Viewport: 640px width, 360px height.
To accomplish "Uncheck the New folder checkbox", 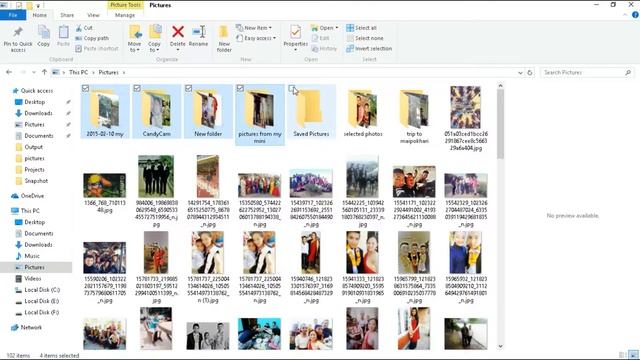I will click(x=189, y=88).
